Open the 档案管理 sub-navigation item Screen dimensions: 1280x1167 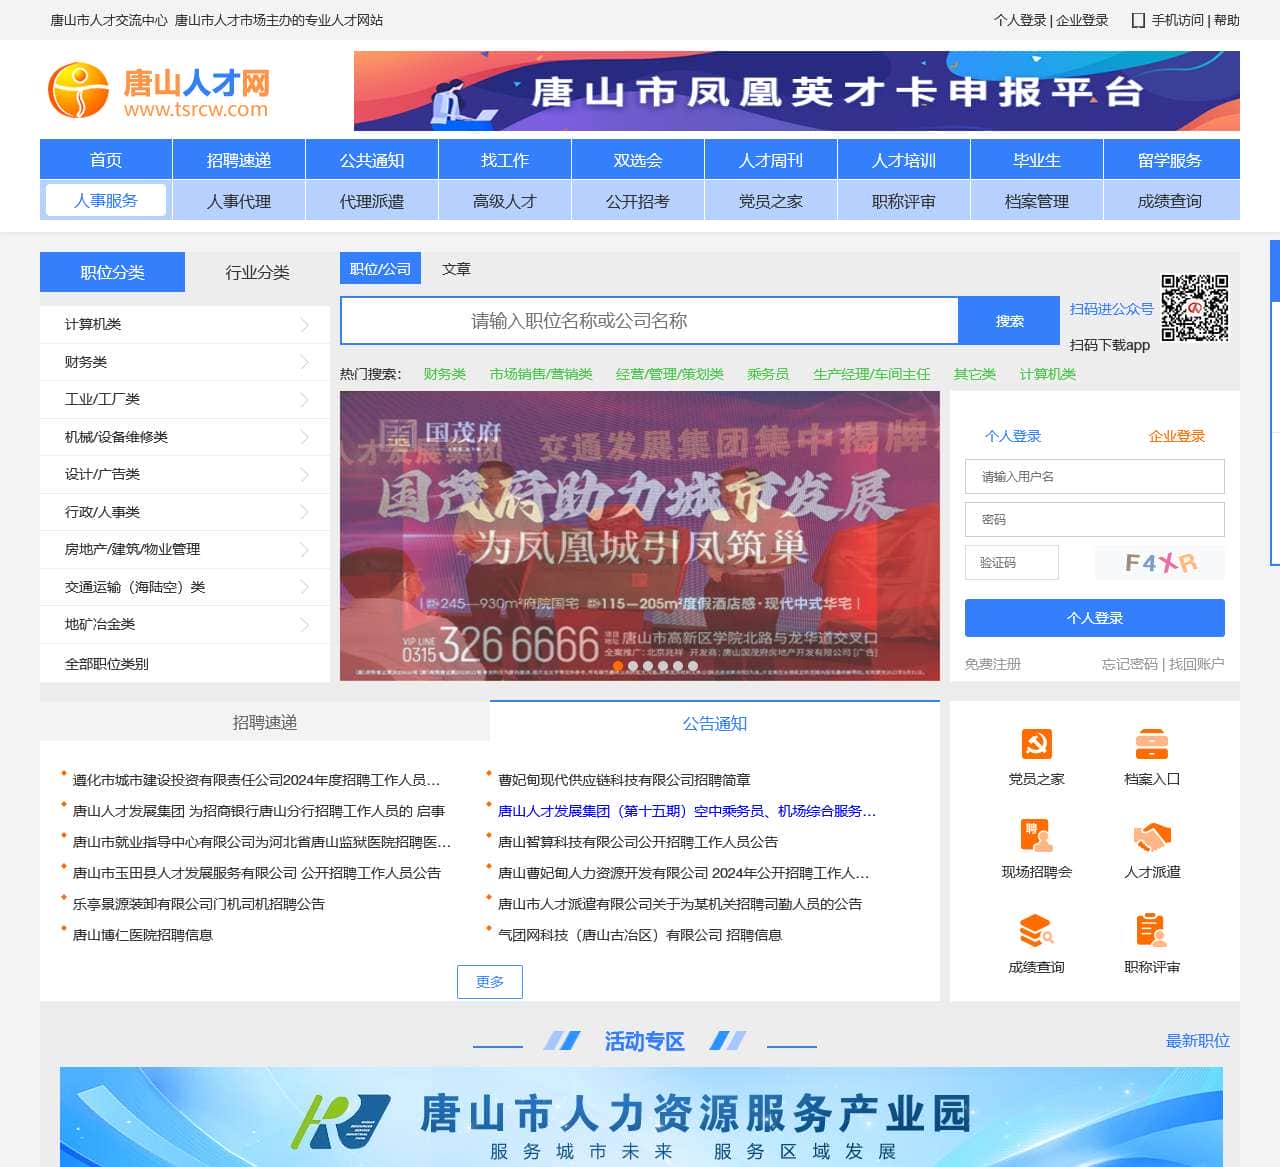1037,201
